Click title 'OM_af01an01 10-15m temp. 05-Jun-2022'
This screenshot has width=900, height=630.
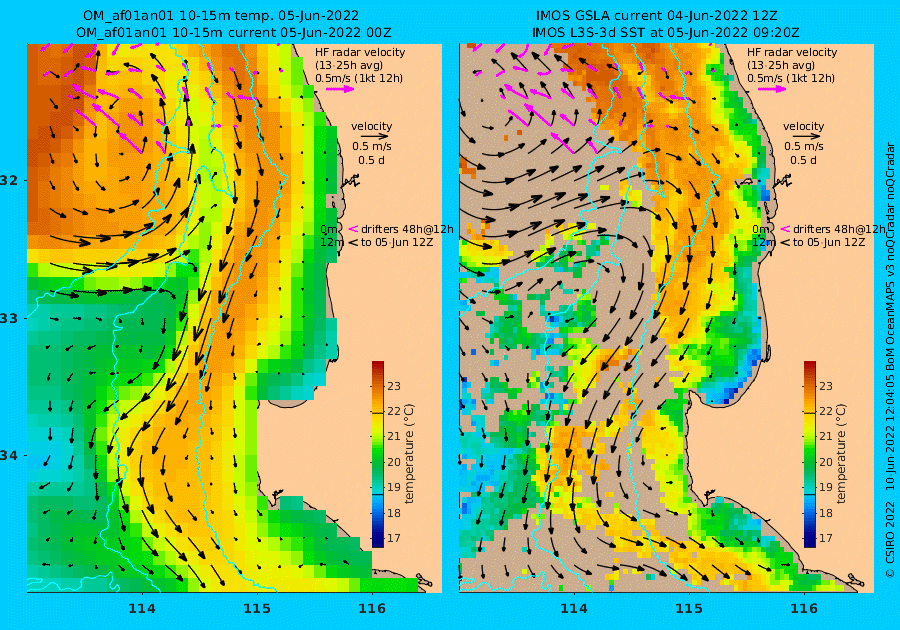pyautogui.click(x=221, y=15)
